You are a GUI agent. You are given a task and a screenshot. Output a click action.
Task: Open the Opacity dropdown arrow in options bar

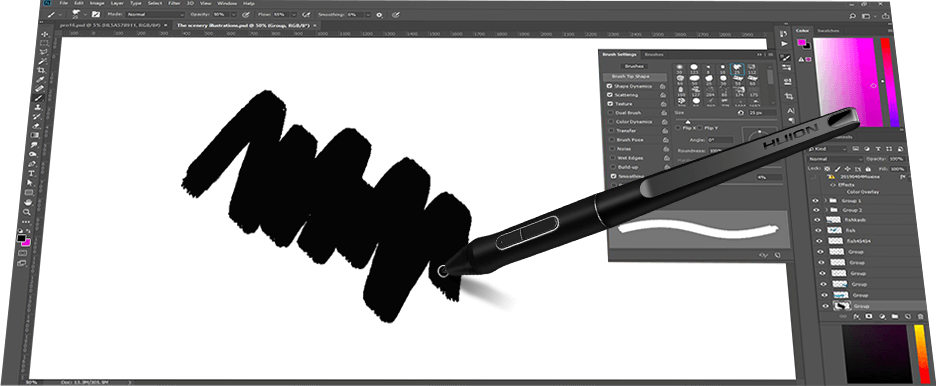click(233, 15)
